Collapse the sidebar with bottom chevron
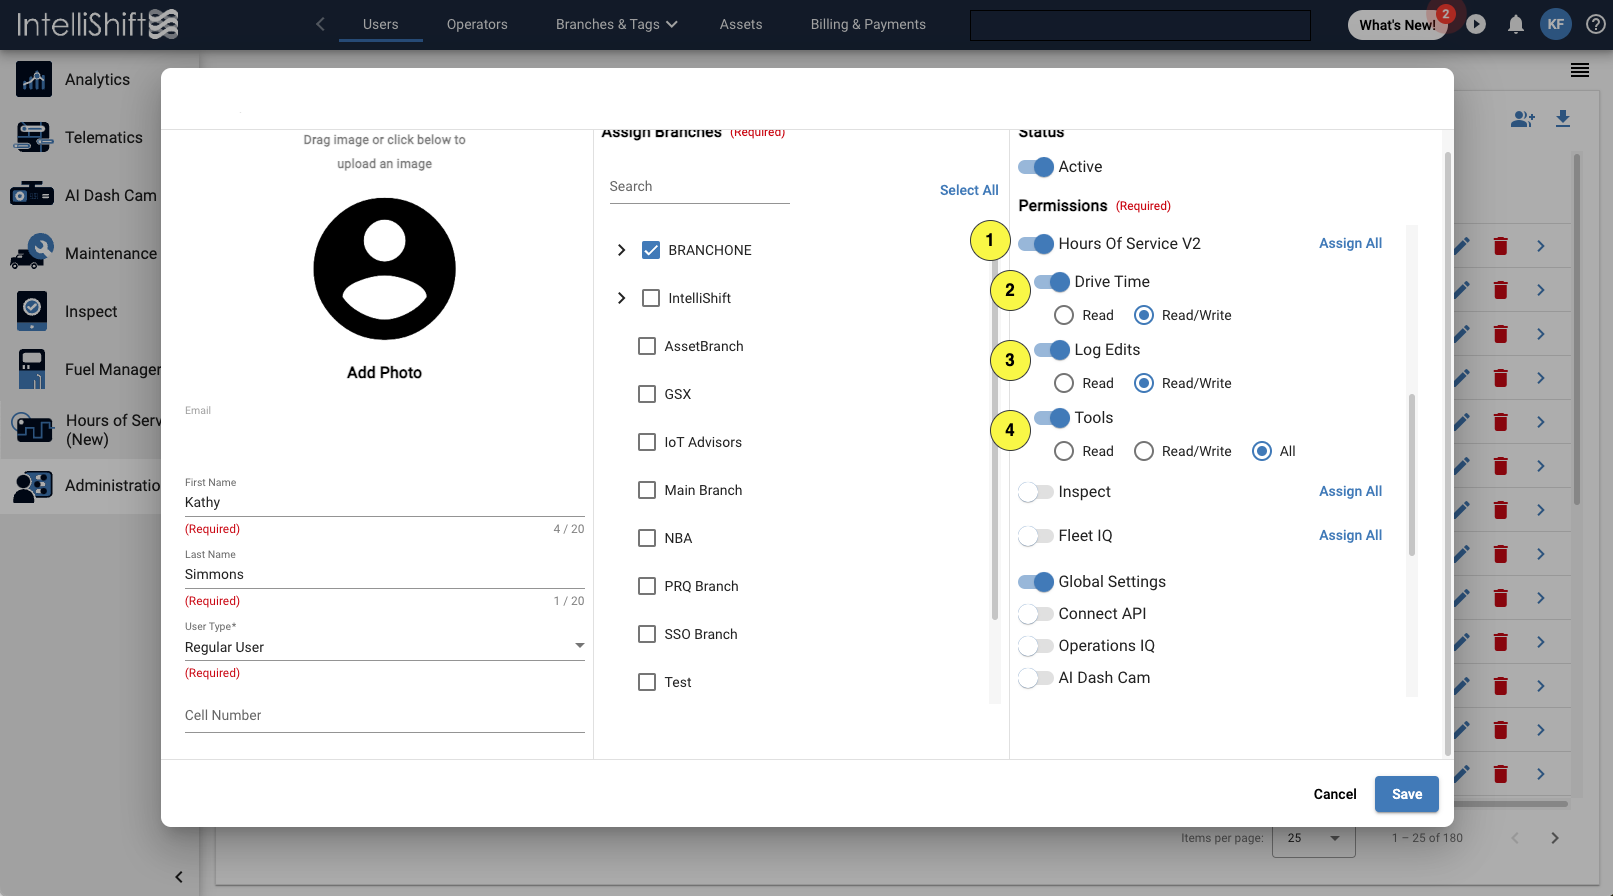The image size is (1613, 896). click(x=179, y=877)
